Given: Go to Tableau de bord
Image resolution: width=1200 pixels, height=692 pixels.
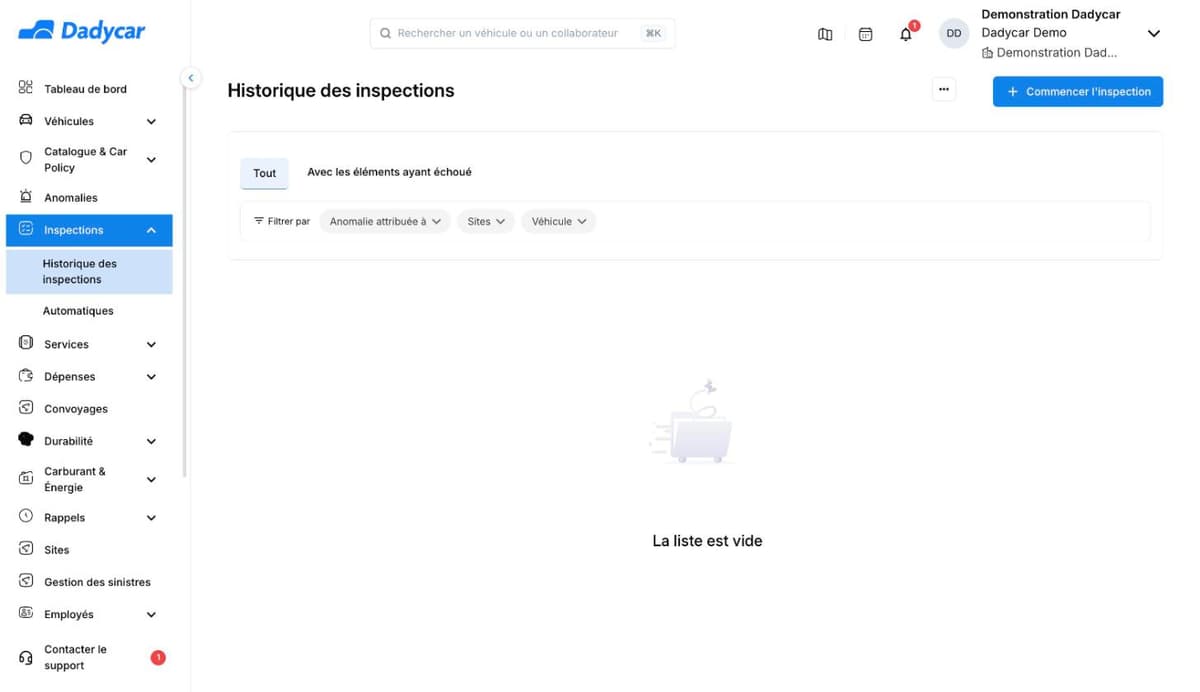Looking at the screenshot, I should [85, 89].
